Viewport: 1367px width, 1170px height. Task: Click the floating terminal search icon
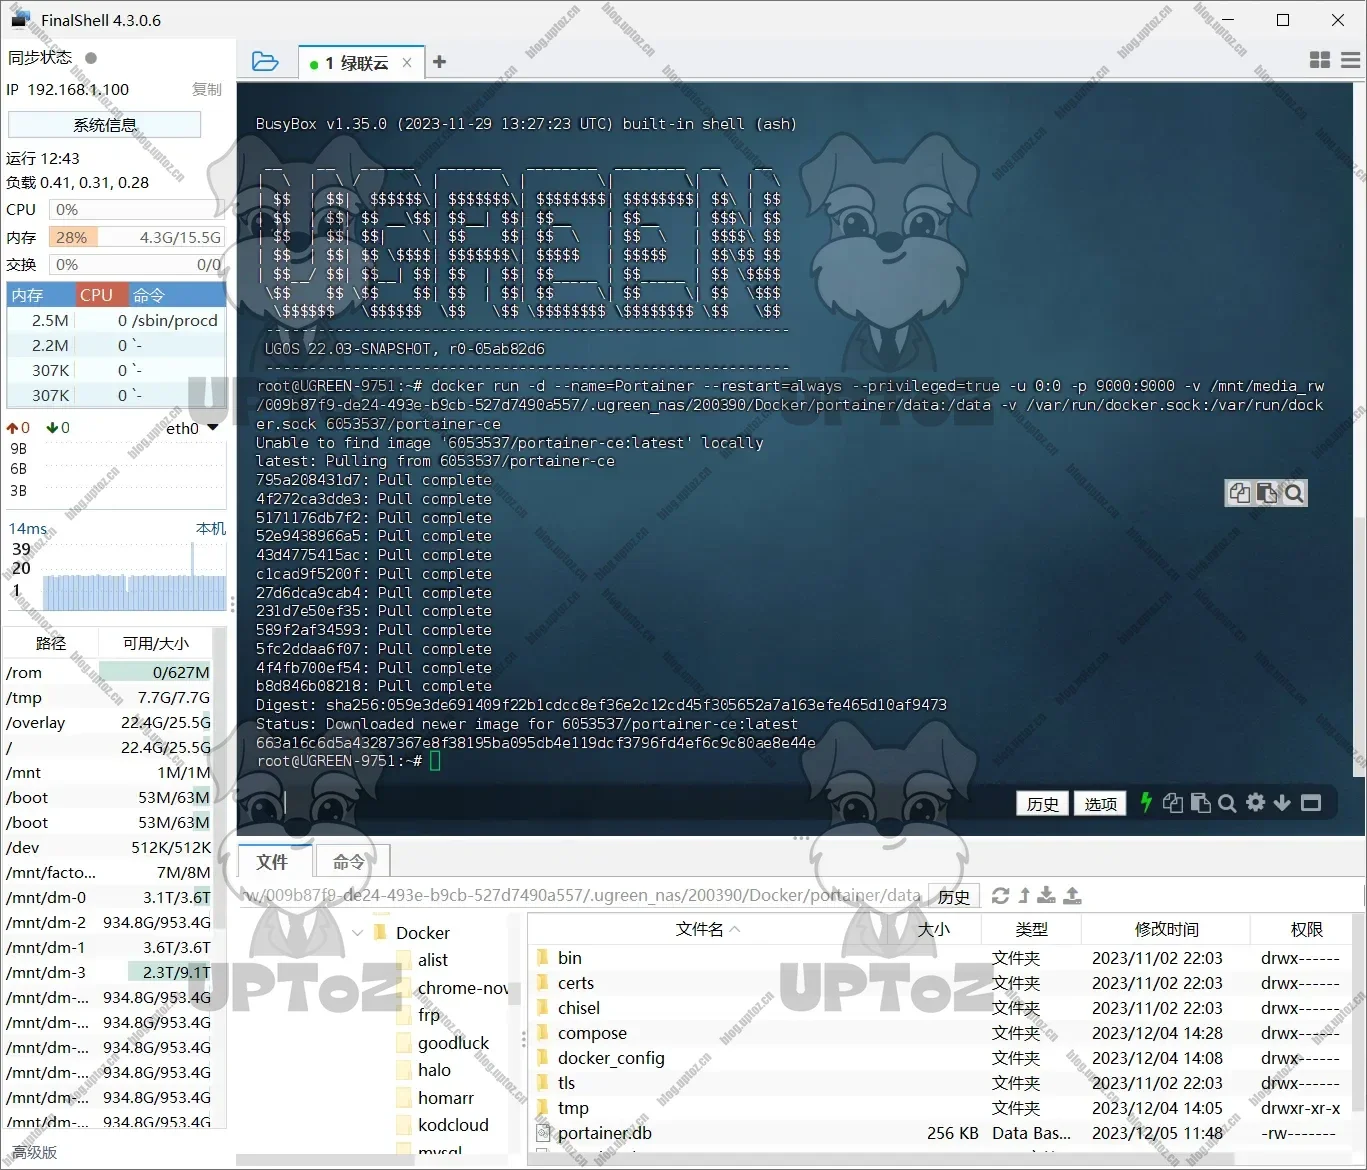pyautogui.click(x=1294, y=493)
